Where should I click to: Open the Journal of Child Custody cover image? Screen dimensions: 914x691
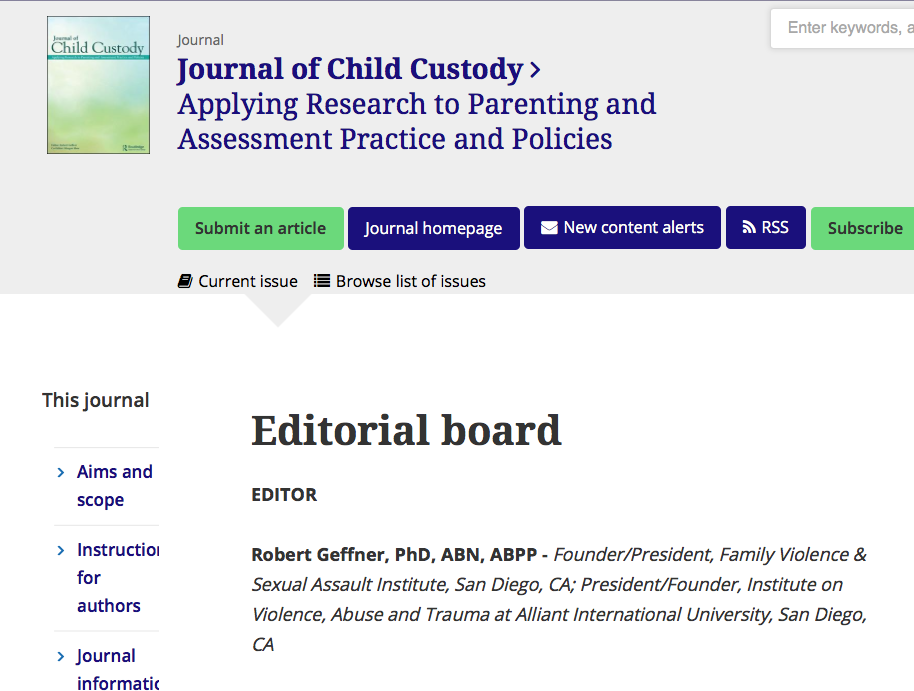coord(98,85)
